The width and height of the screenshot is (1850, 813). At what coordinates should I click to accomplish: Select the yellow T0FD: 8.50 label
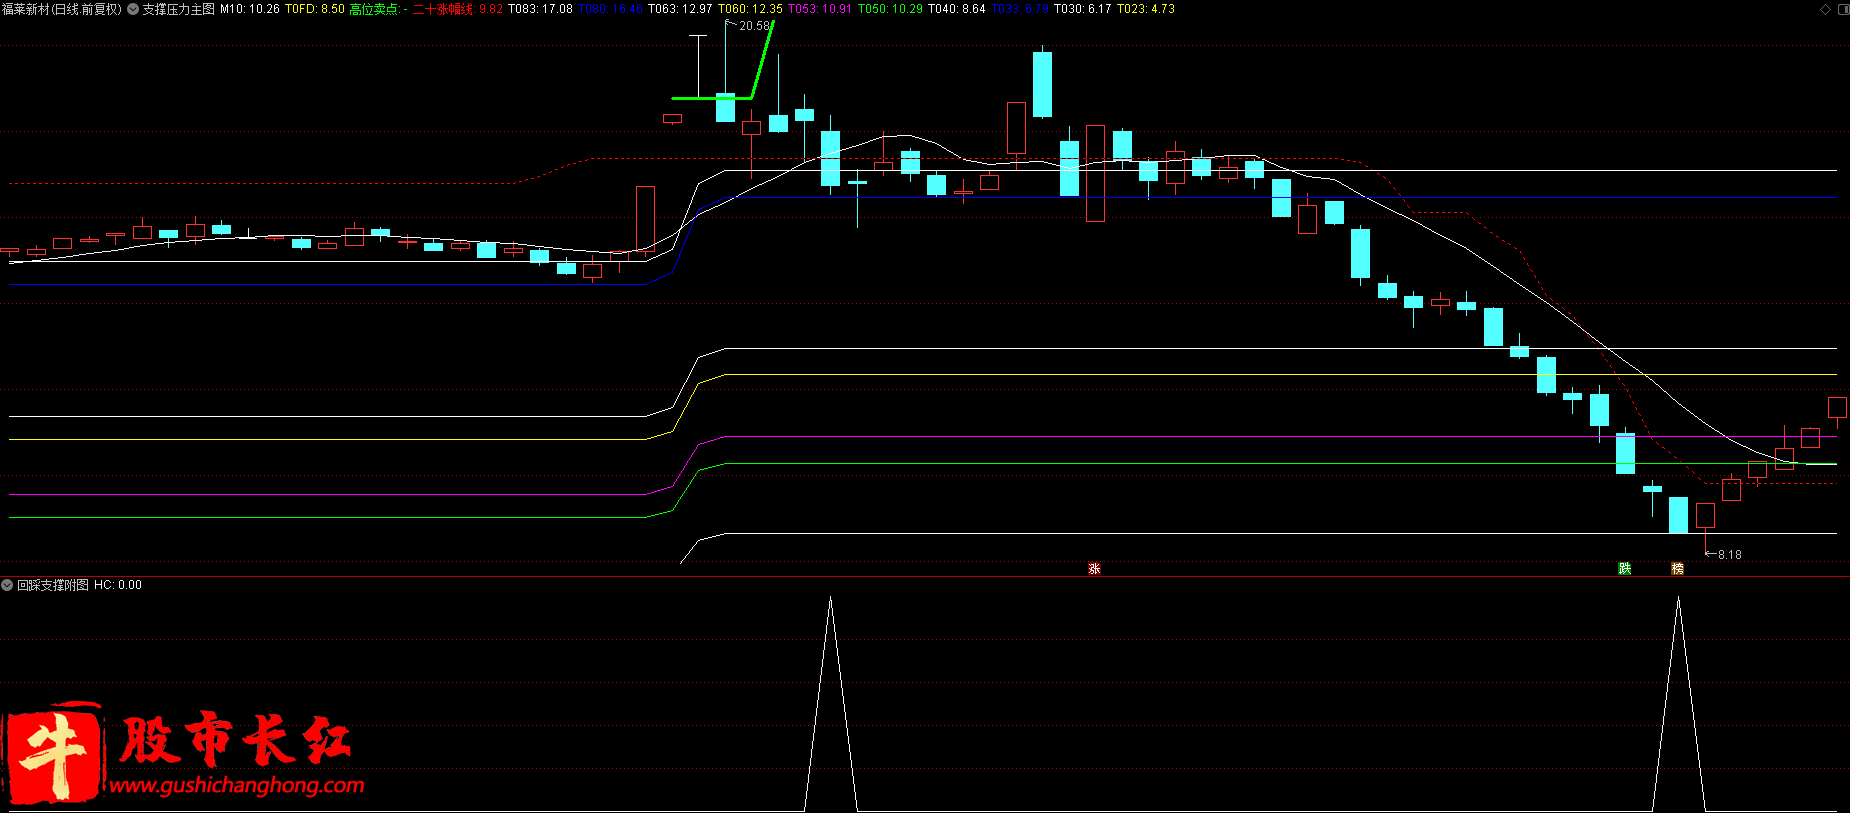[315, 9]
